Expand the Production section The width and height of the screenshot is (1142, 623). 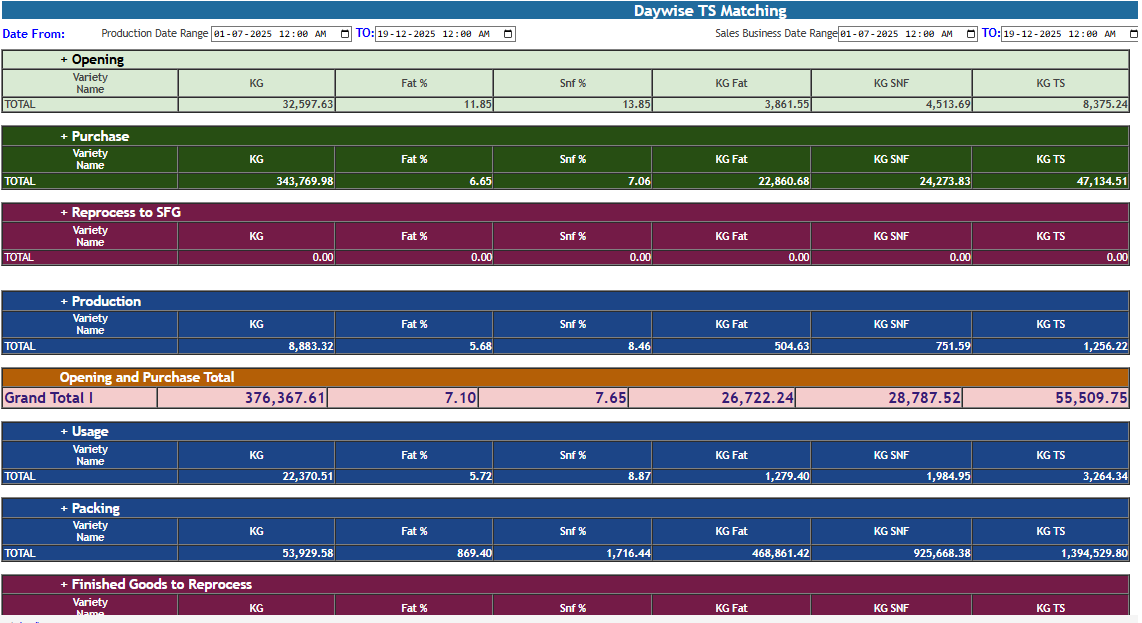pyautogui.click(x=65, y=301)
